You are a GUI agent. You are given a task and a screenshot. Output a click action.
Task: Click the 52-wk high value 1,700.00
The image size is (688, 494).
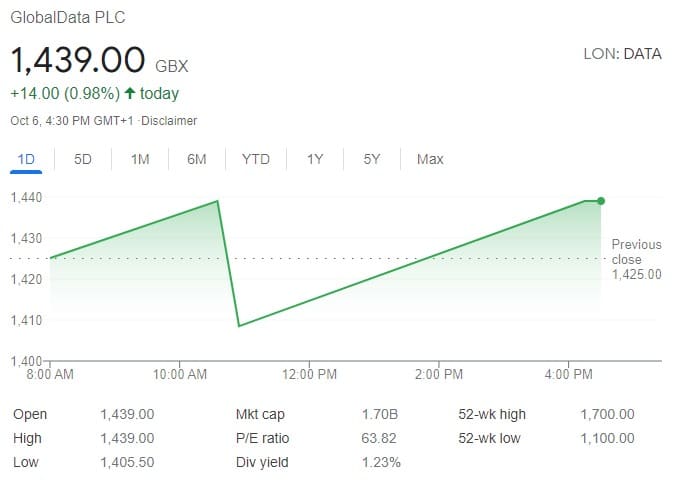607,414
